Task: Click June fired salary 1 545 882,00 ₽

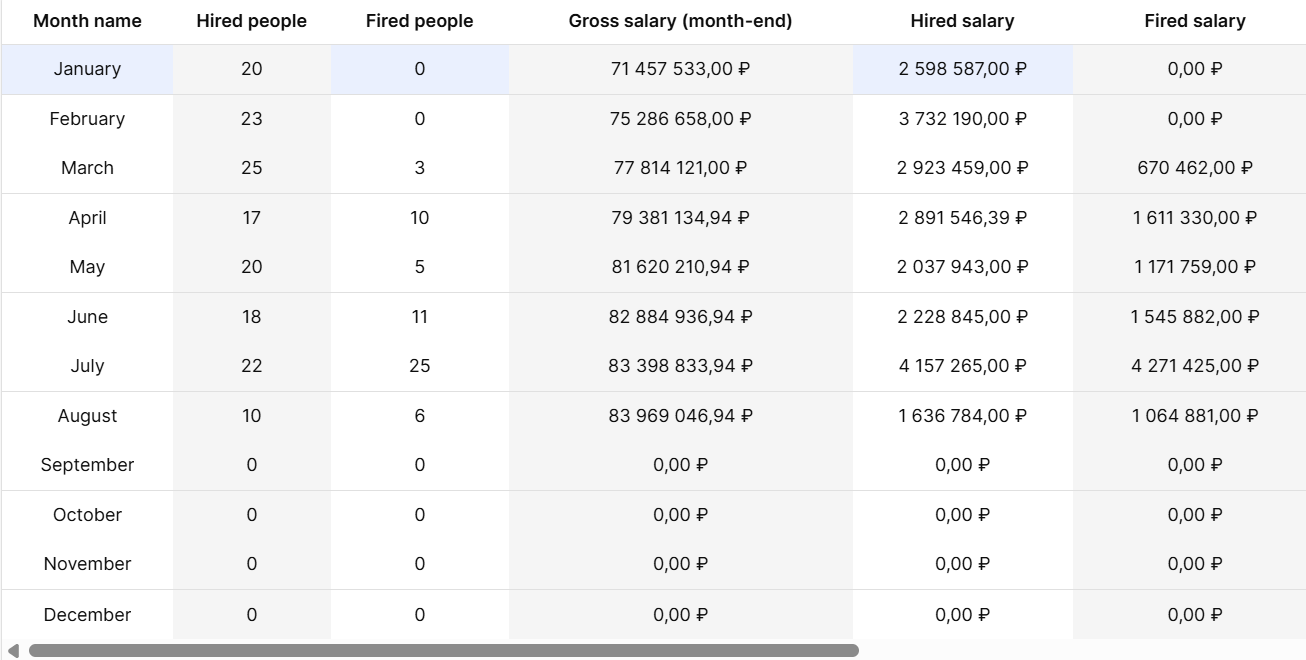Action: [x=1194, y=317]
